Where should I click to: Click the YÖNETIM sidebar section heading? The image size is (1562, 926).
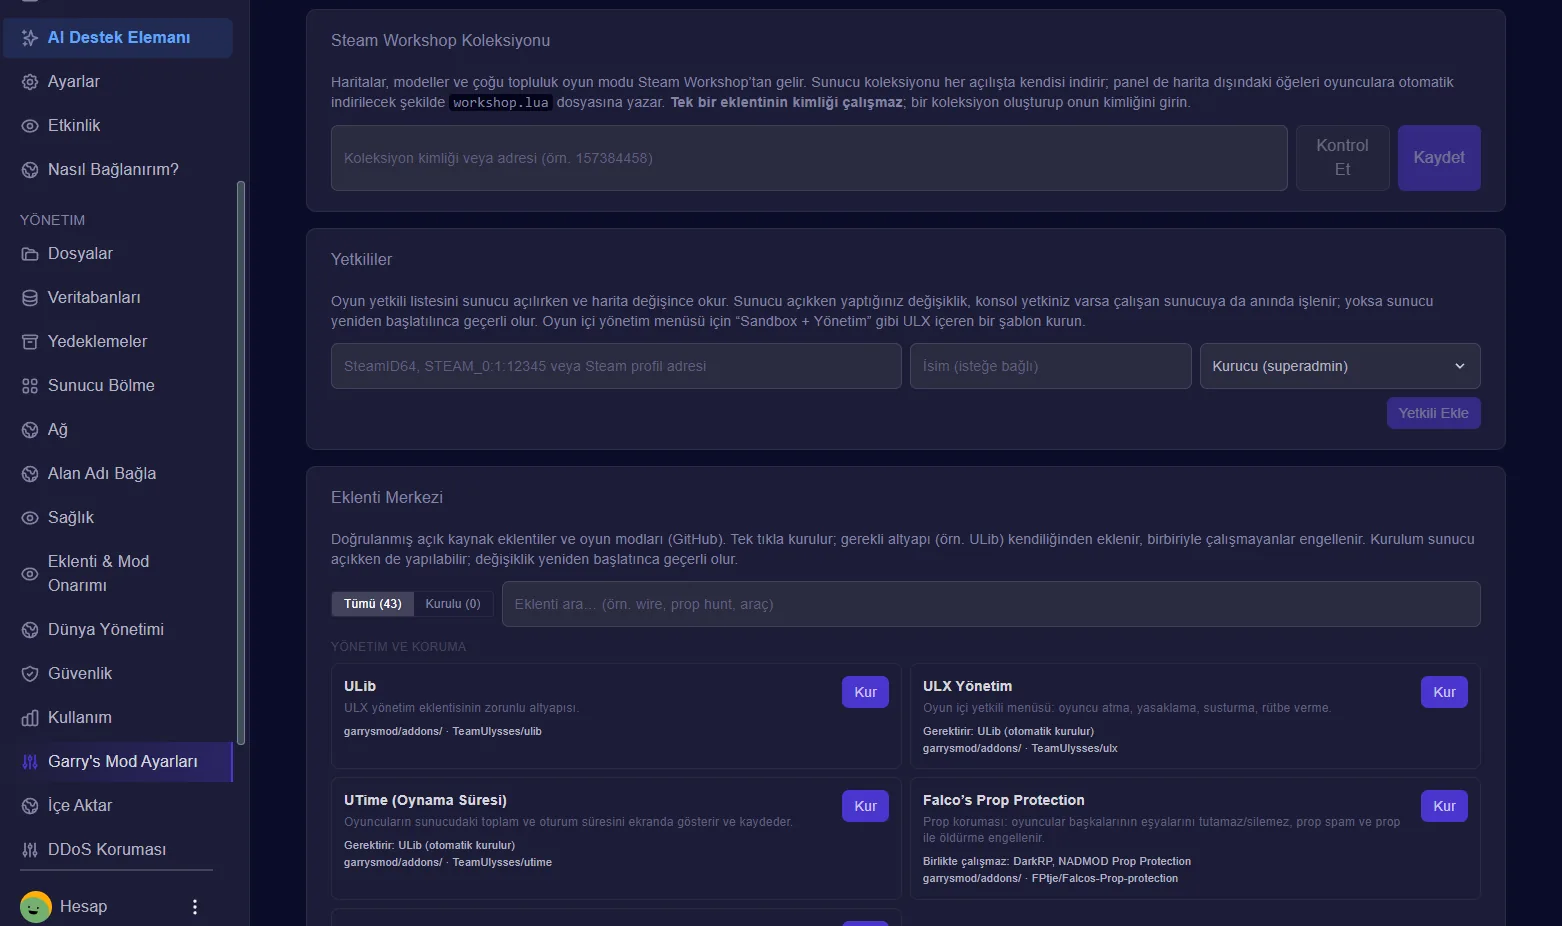coord(52,220)
